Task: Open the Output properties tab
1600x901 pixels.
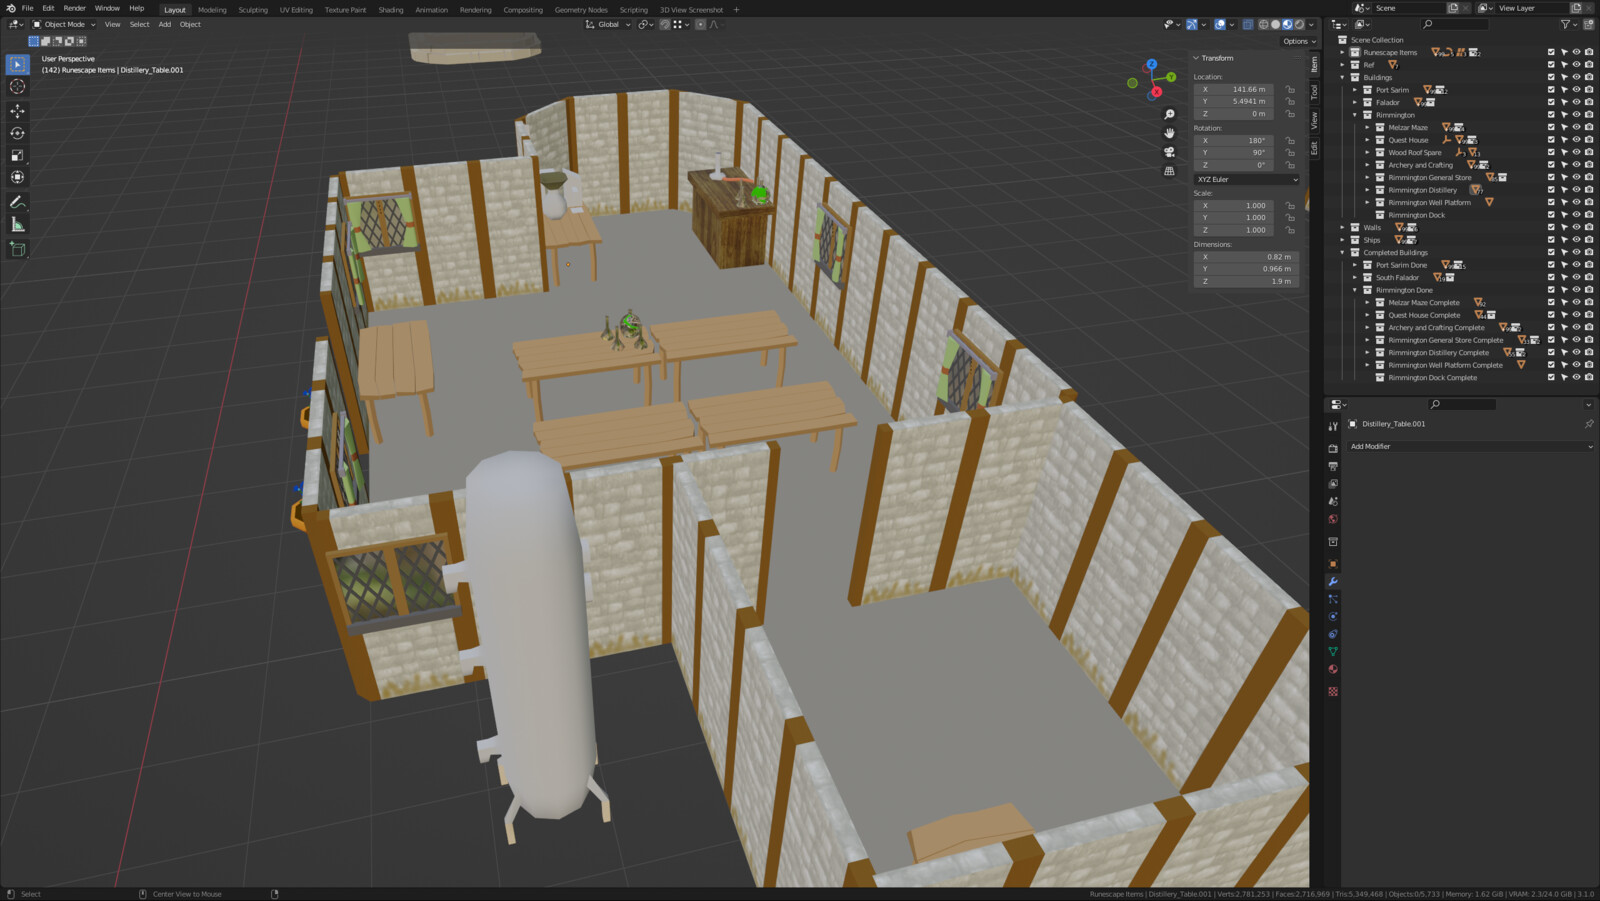Action: (1332, 466)
